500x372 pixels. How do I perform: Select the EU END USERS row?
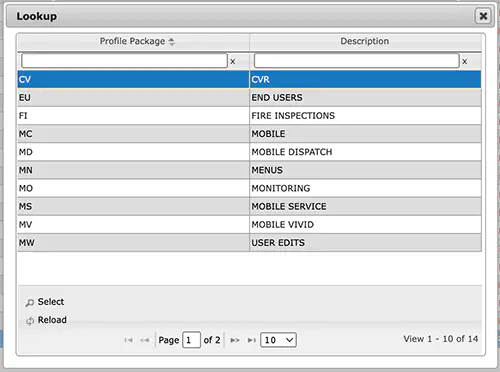pyautogui.click(x=249, y=98)
